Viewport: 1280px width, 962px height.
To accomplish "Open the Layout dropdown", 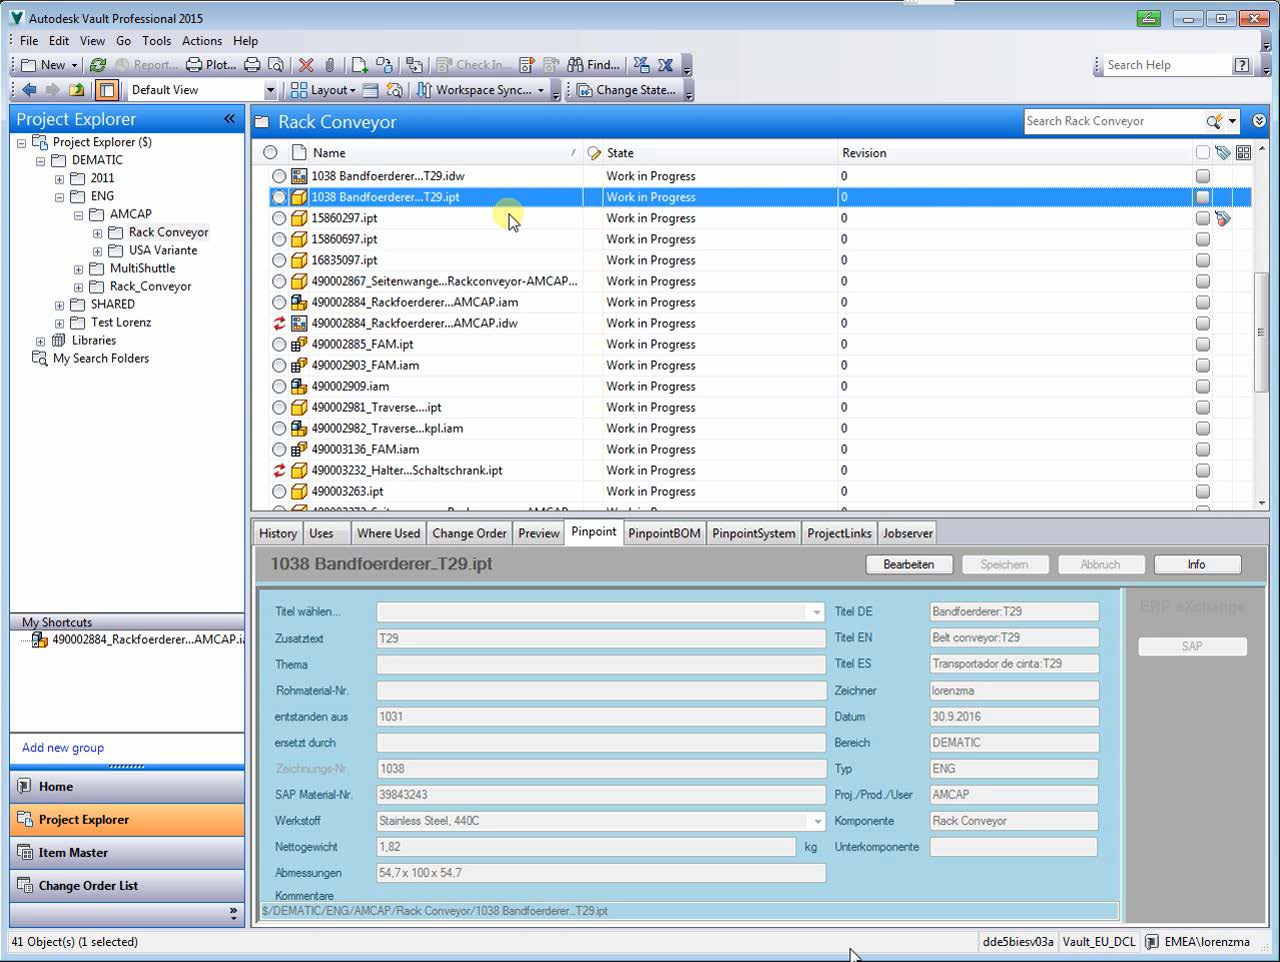I will (x=353, y=90).
